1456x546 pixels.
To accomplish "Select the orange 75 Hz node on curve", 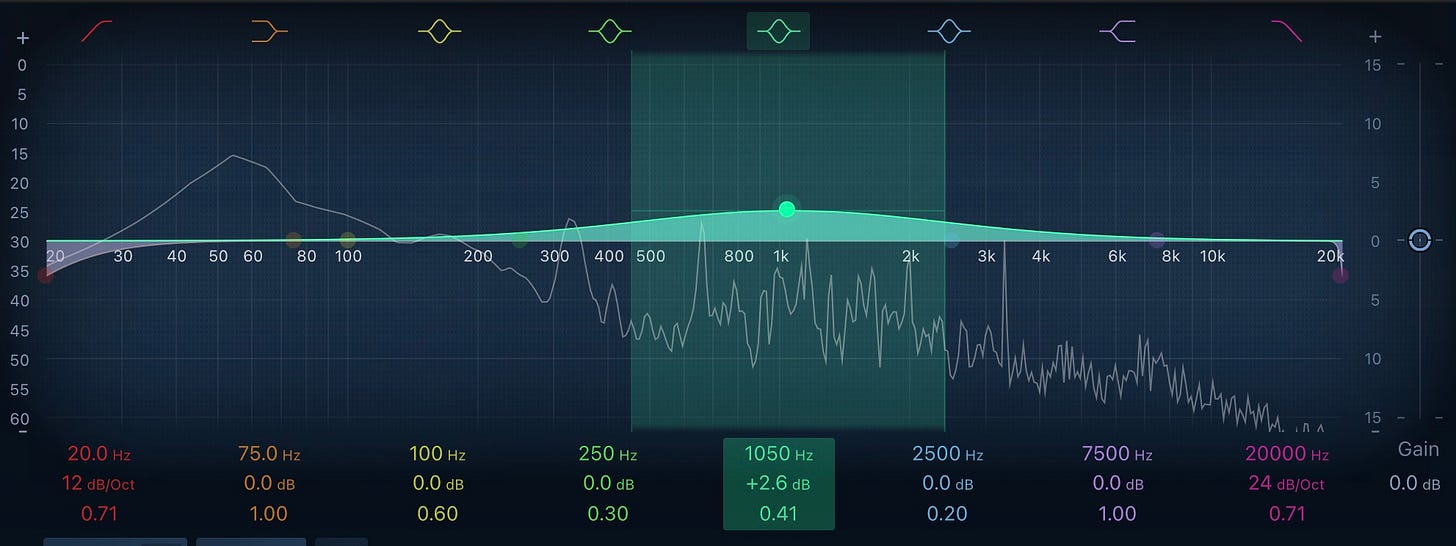I will pos(293,240).
